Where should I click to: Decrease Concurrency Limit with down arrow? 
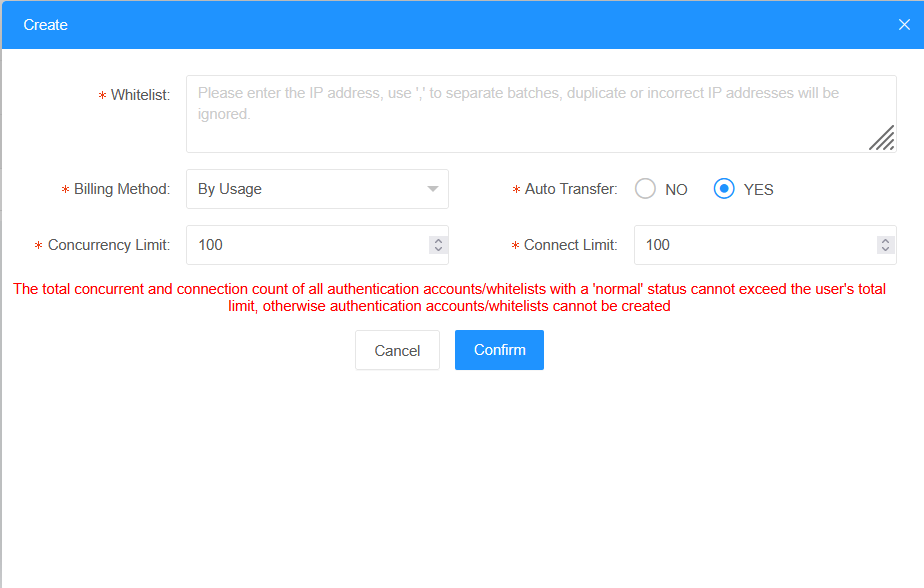click(438, 249)
